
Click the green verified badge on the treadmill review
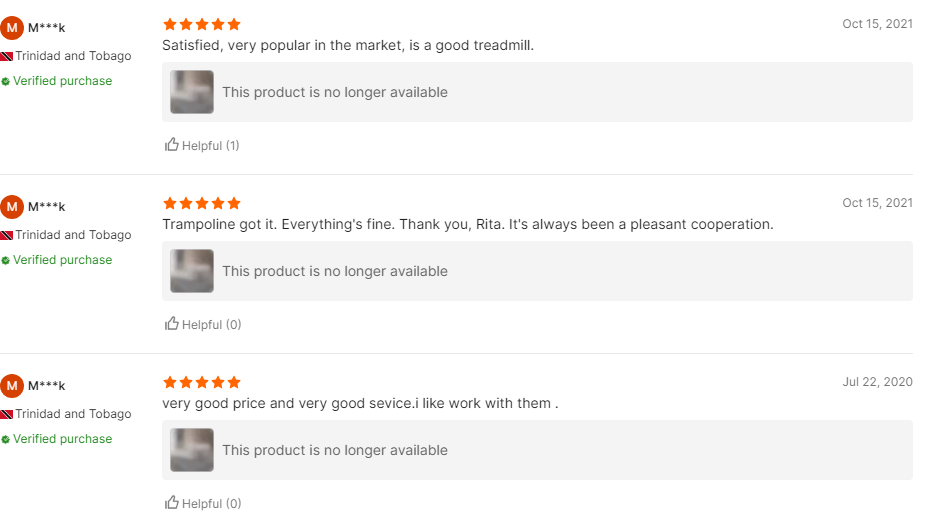click(x=6, y=81)
